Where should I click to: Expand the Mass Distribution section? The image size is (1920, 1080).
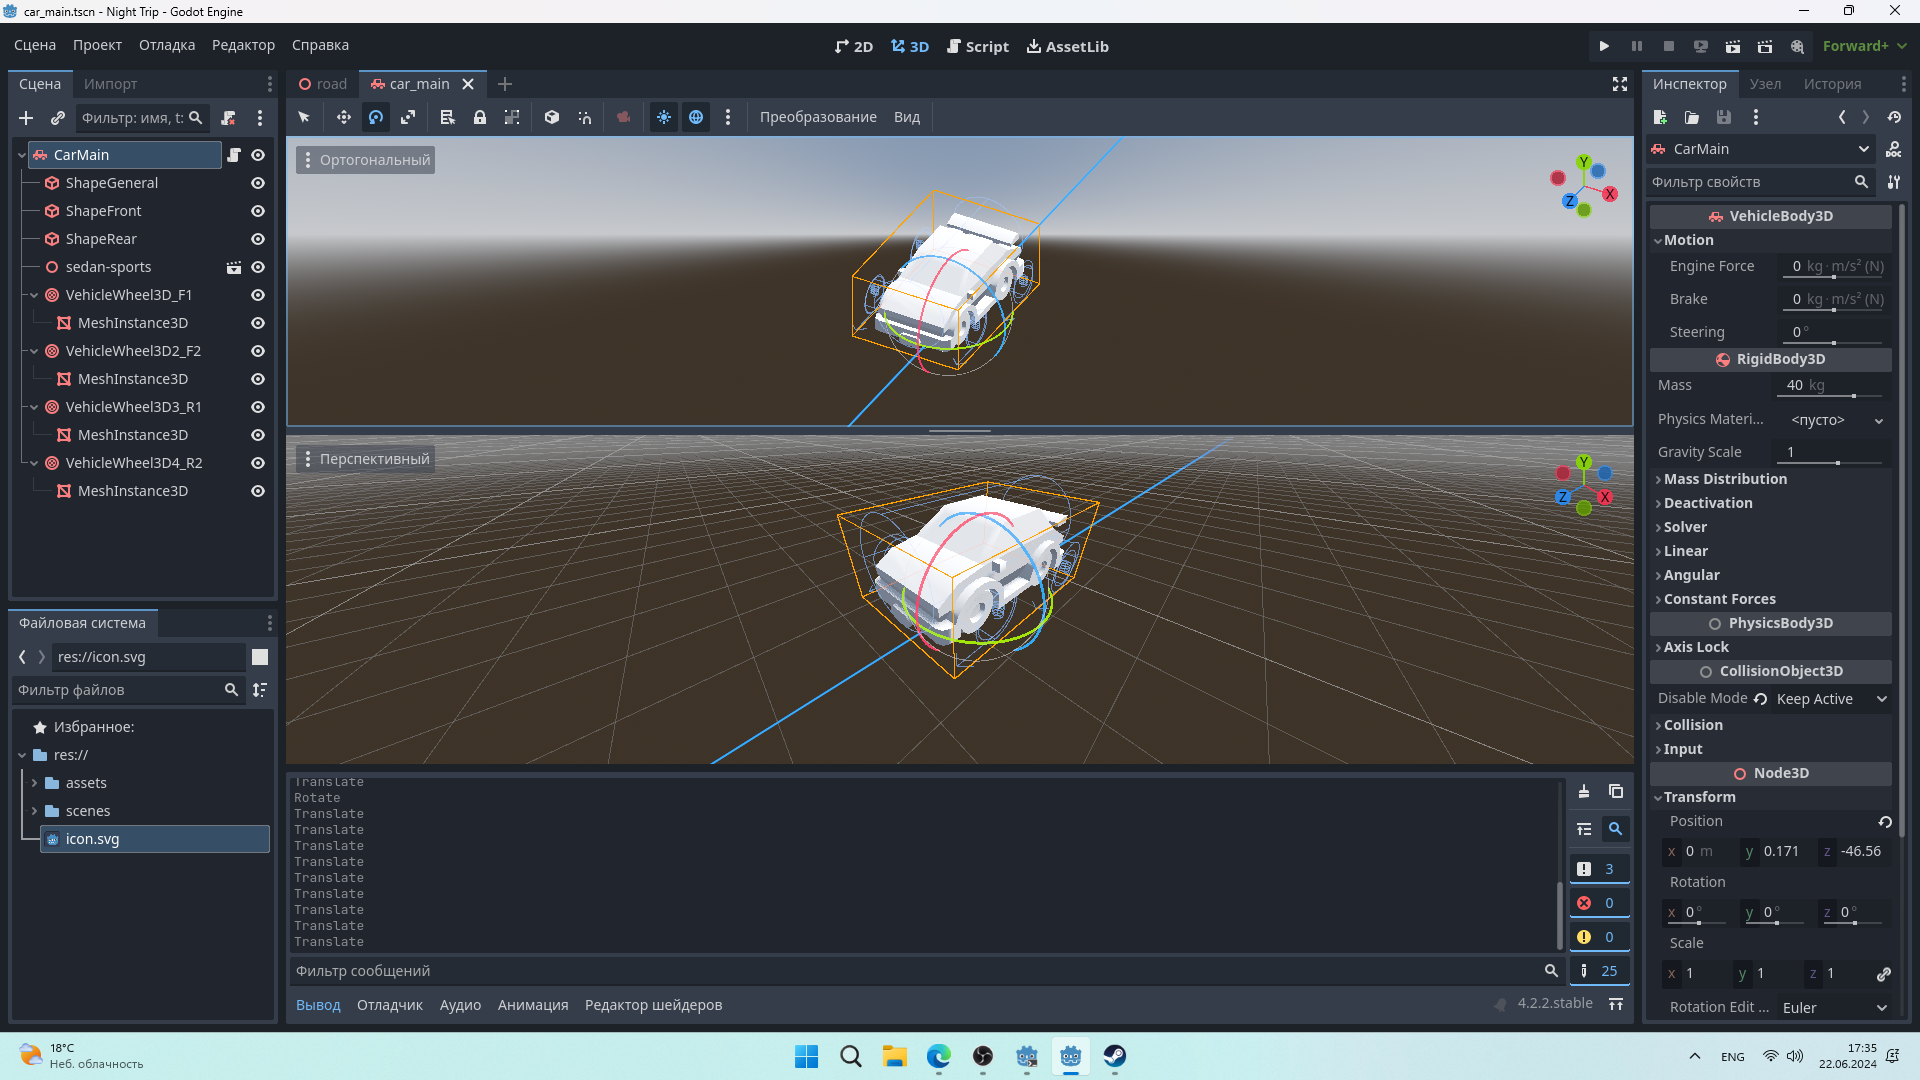point(1725,479)
